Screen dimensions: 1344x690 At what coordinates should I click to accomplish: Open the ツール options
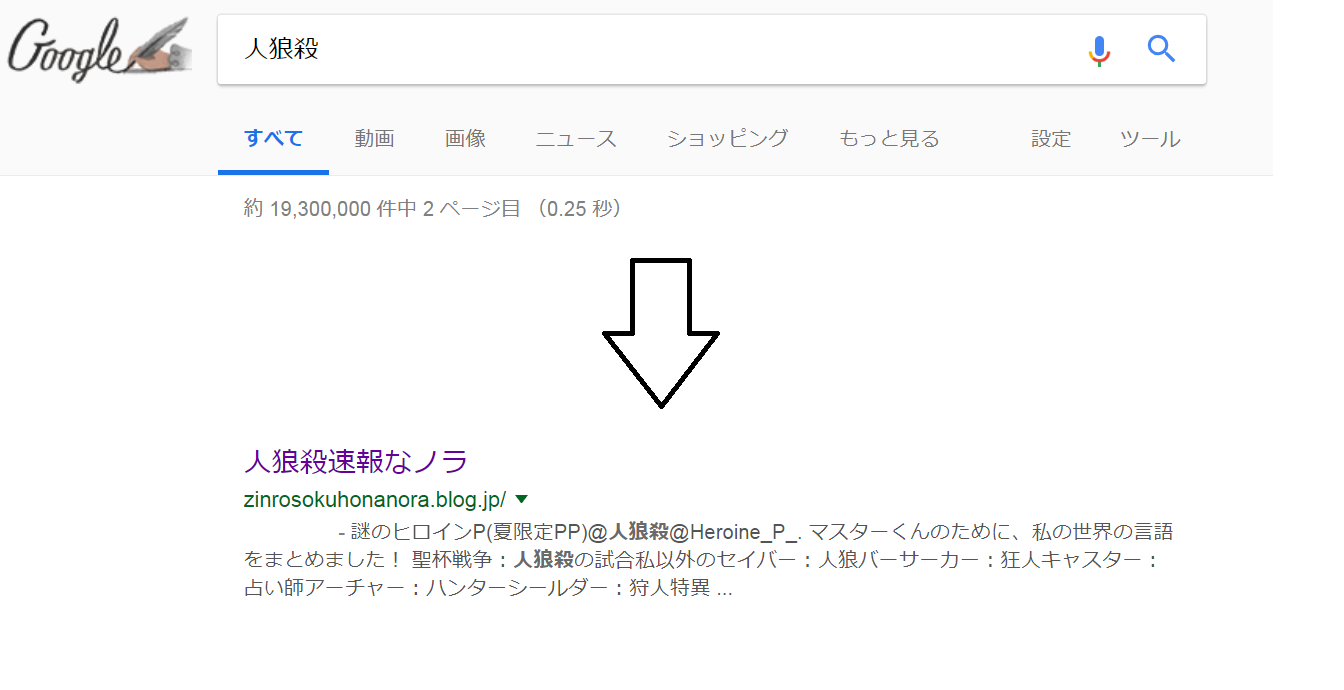[x=1150, y=139]
